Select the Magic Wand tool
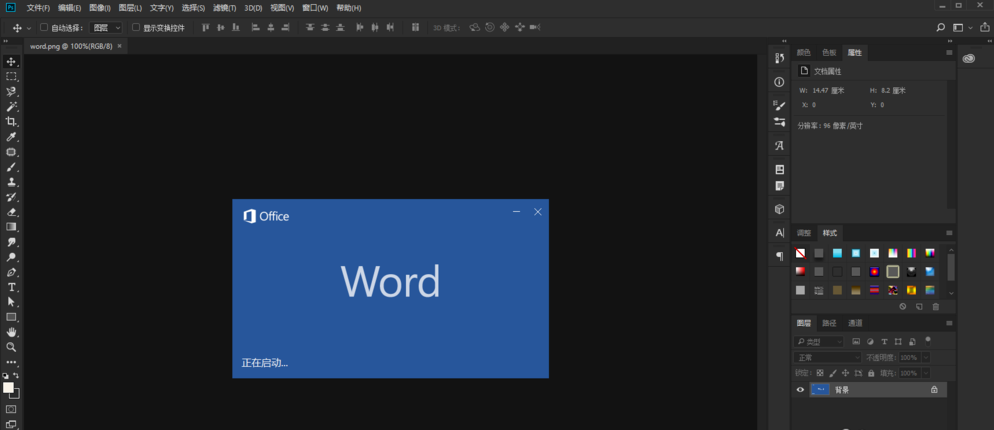 [x=12, y=106]
